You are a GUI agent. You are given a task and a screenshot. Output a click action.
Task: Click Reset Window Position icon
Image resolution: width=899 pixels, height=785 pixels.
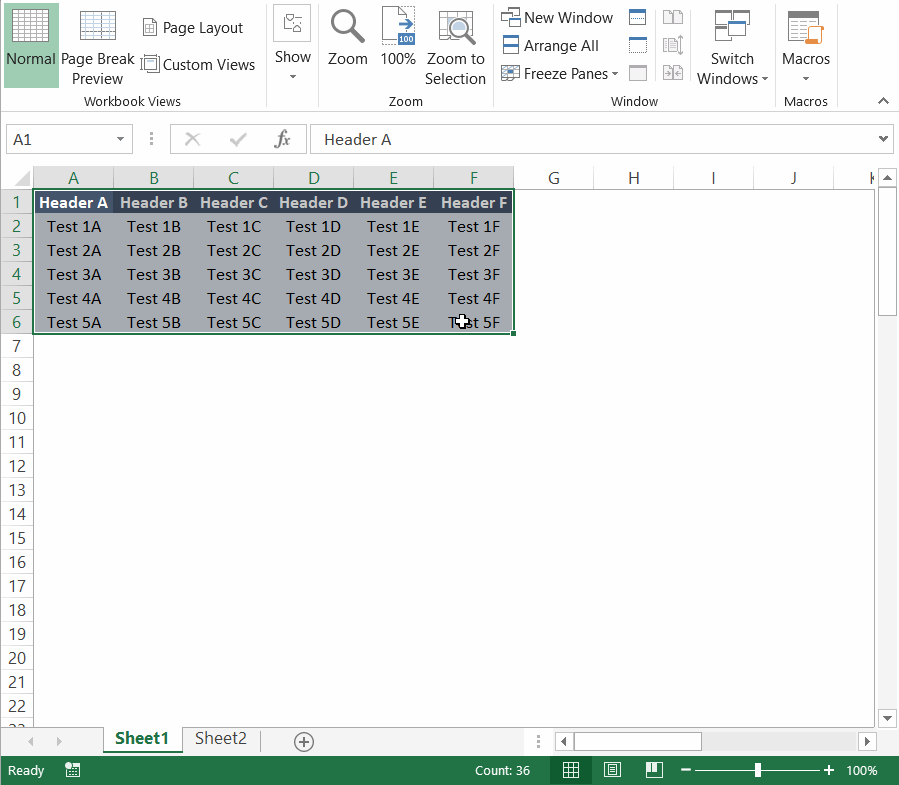pos(673,73)
